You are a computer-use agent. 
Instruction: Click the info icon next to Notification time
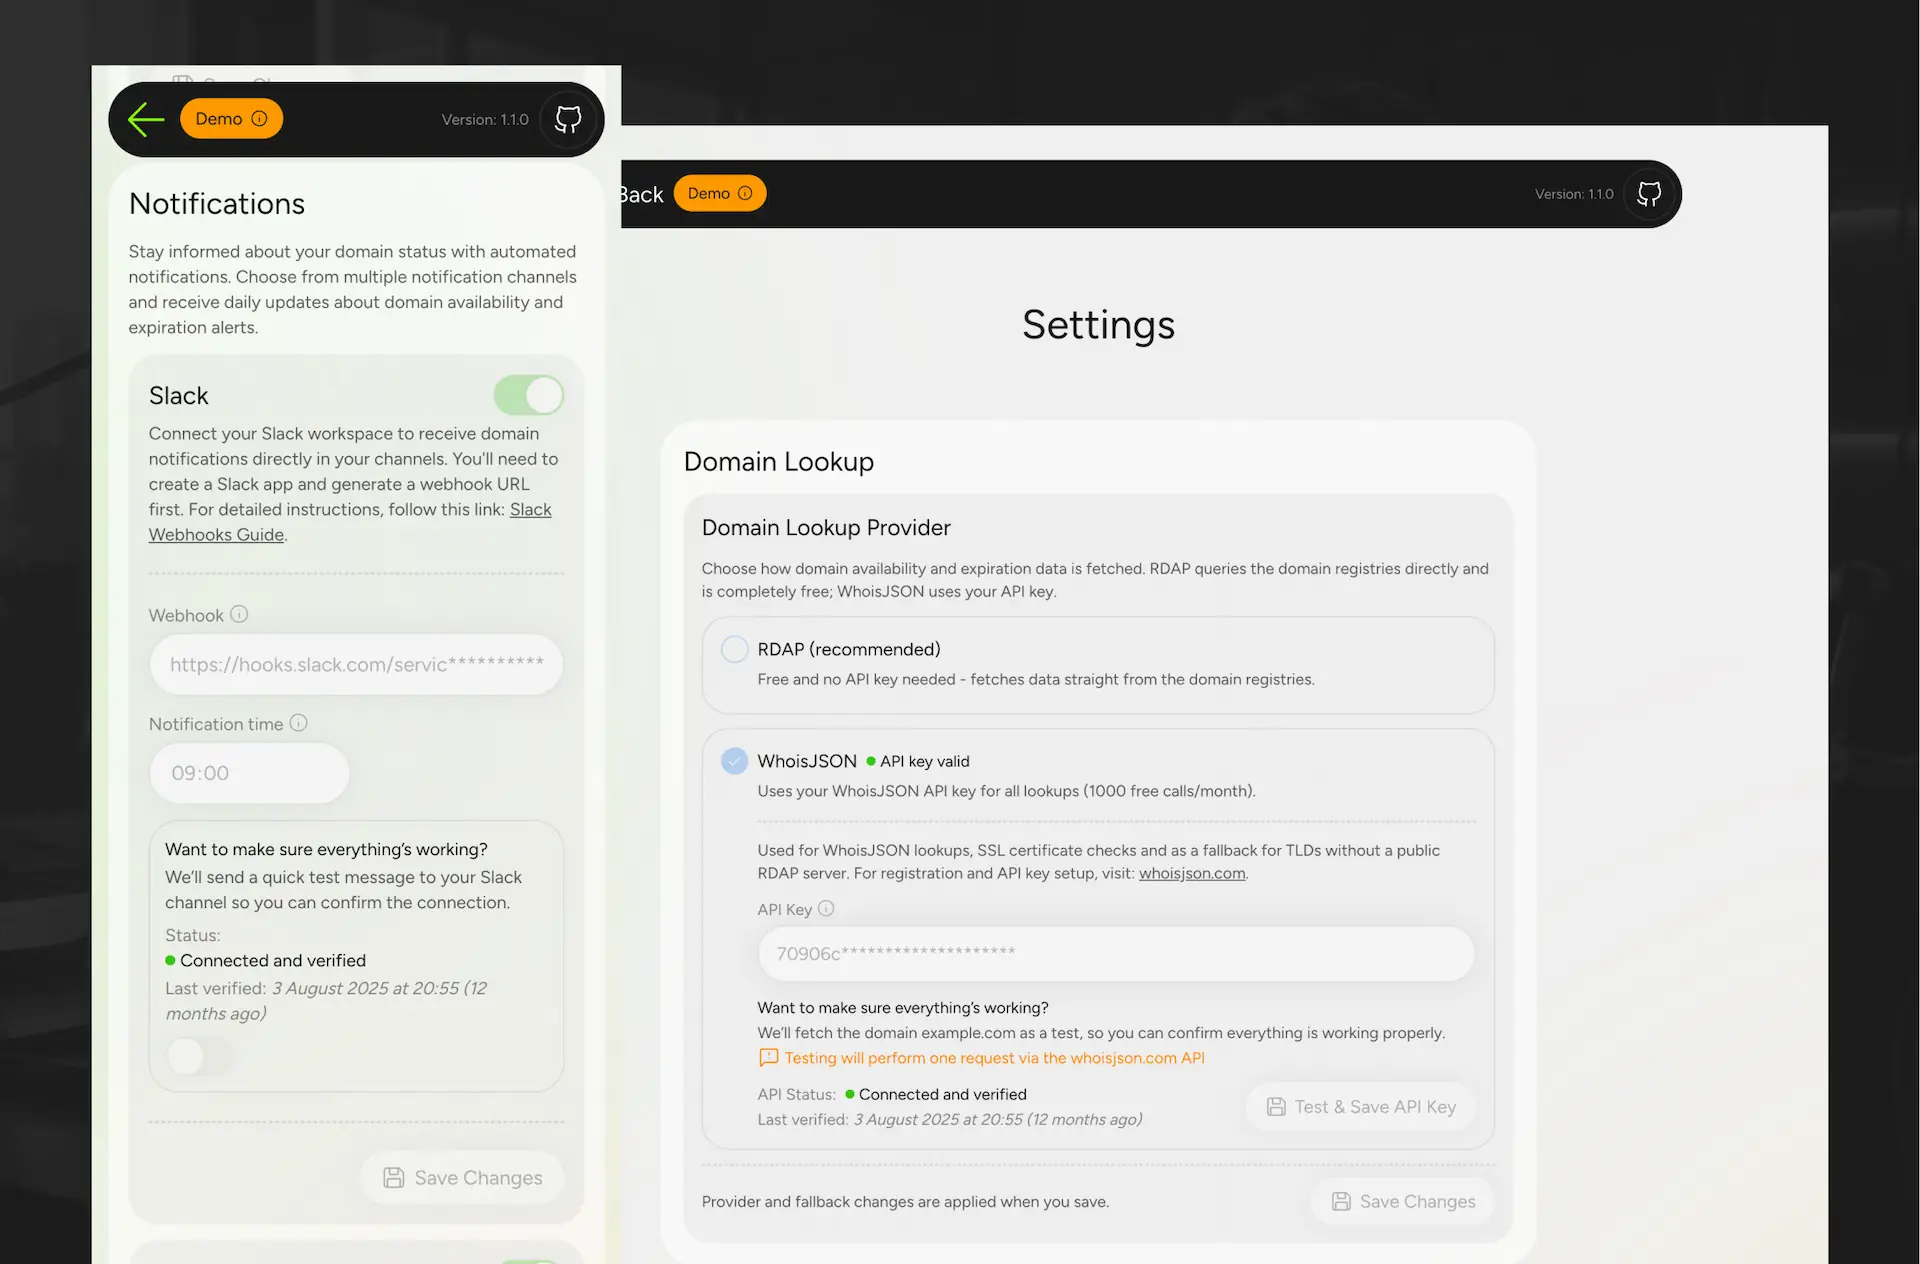(298, 723)
